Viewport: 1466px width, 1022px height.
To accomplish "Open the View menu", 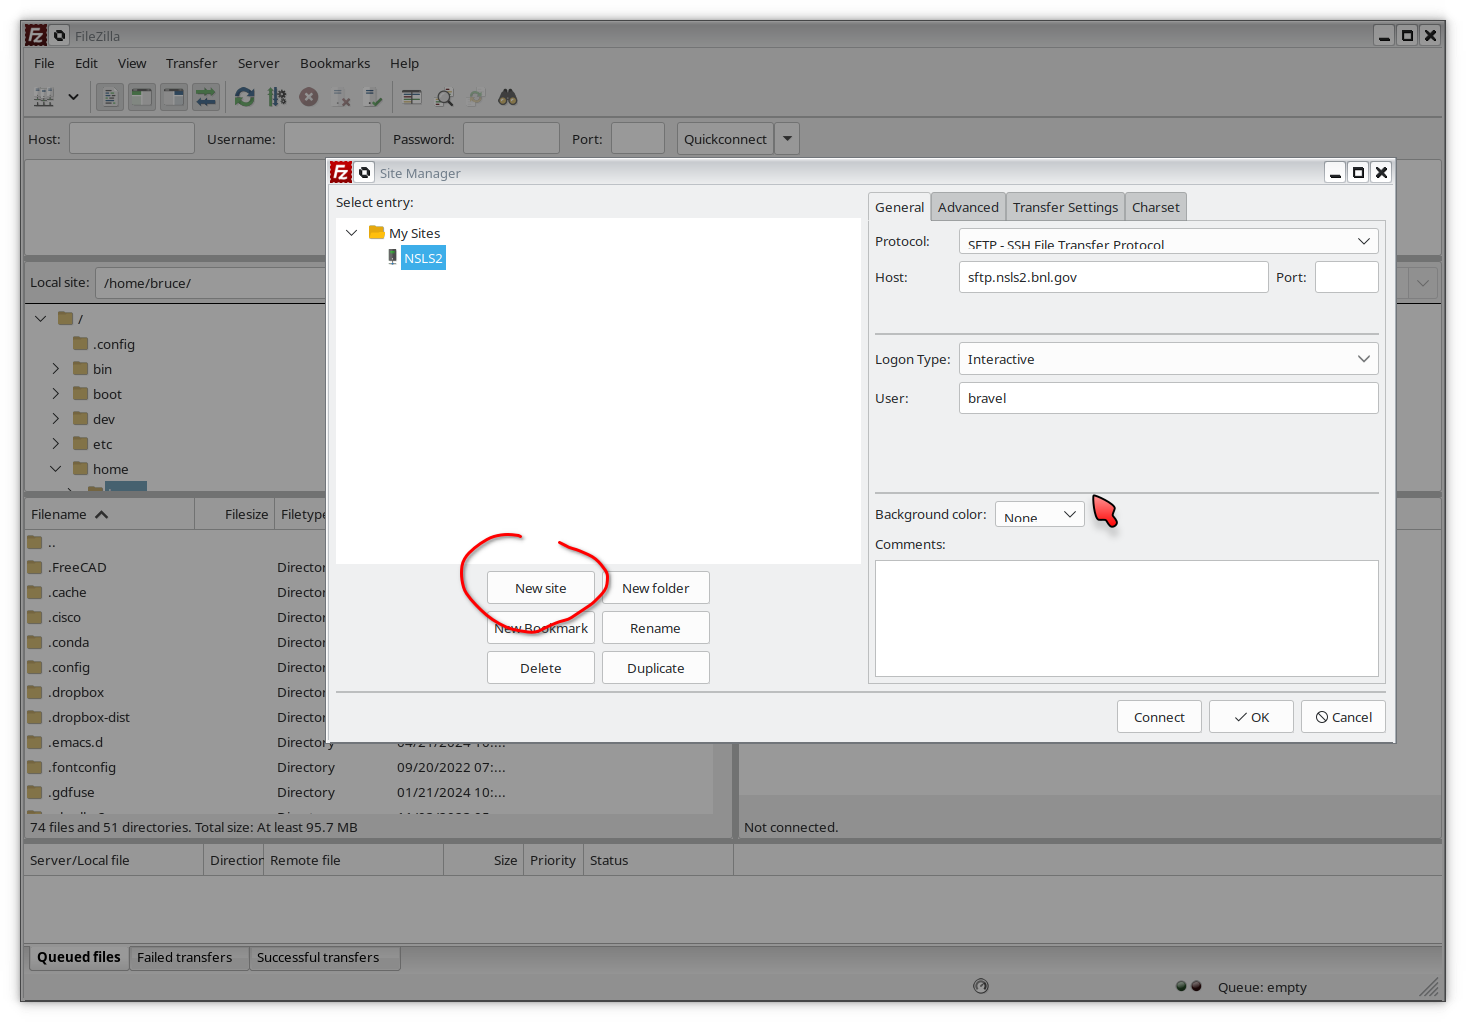I will (132, 63).
